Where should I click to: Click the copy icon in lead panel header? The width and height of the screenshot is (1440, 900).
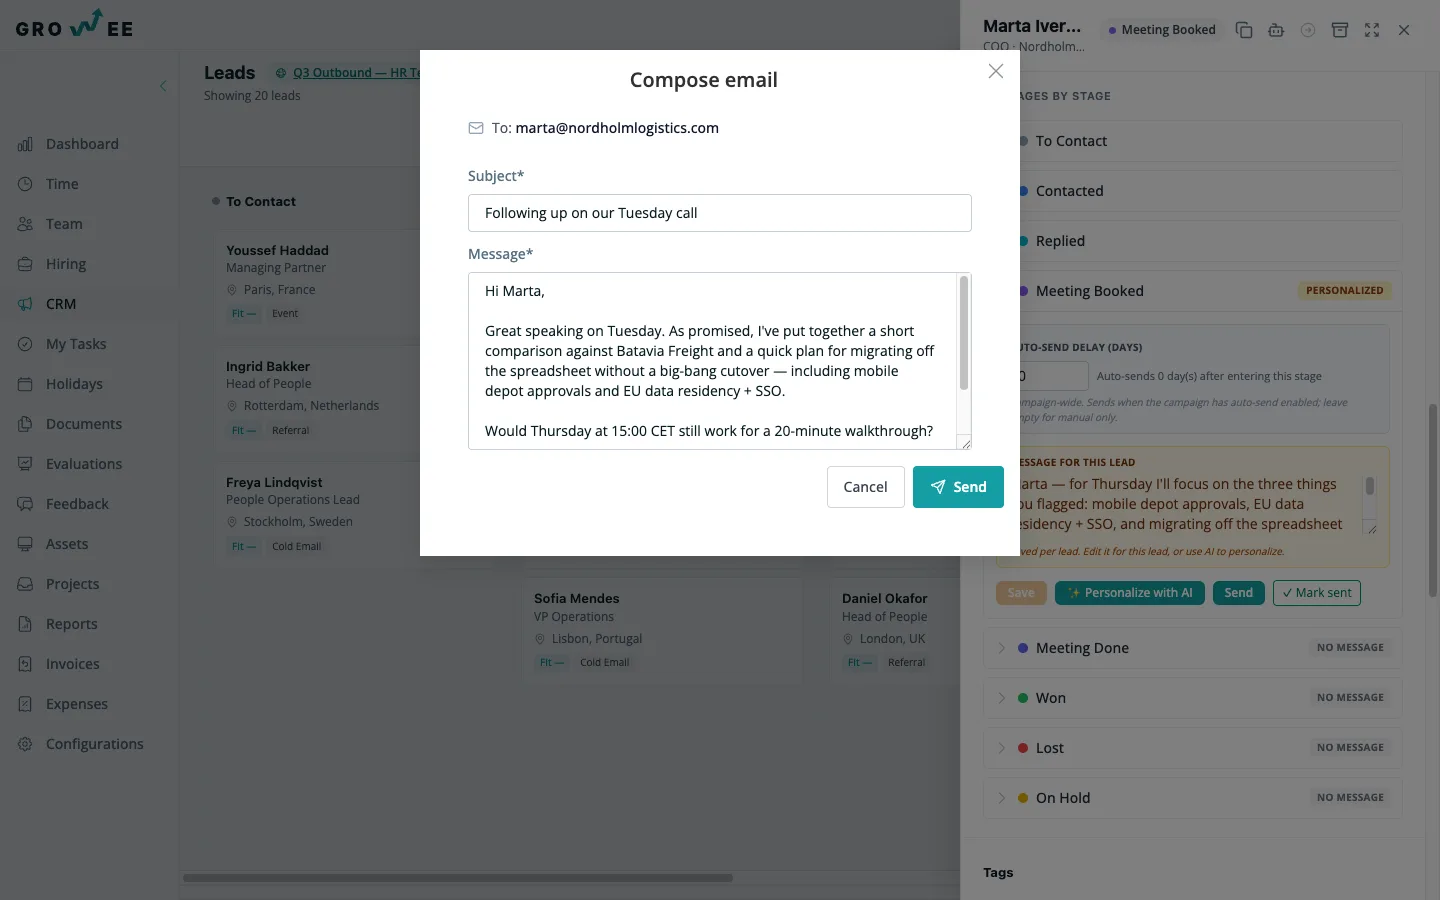[x=1244, y=30]
